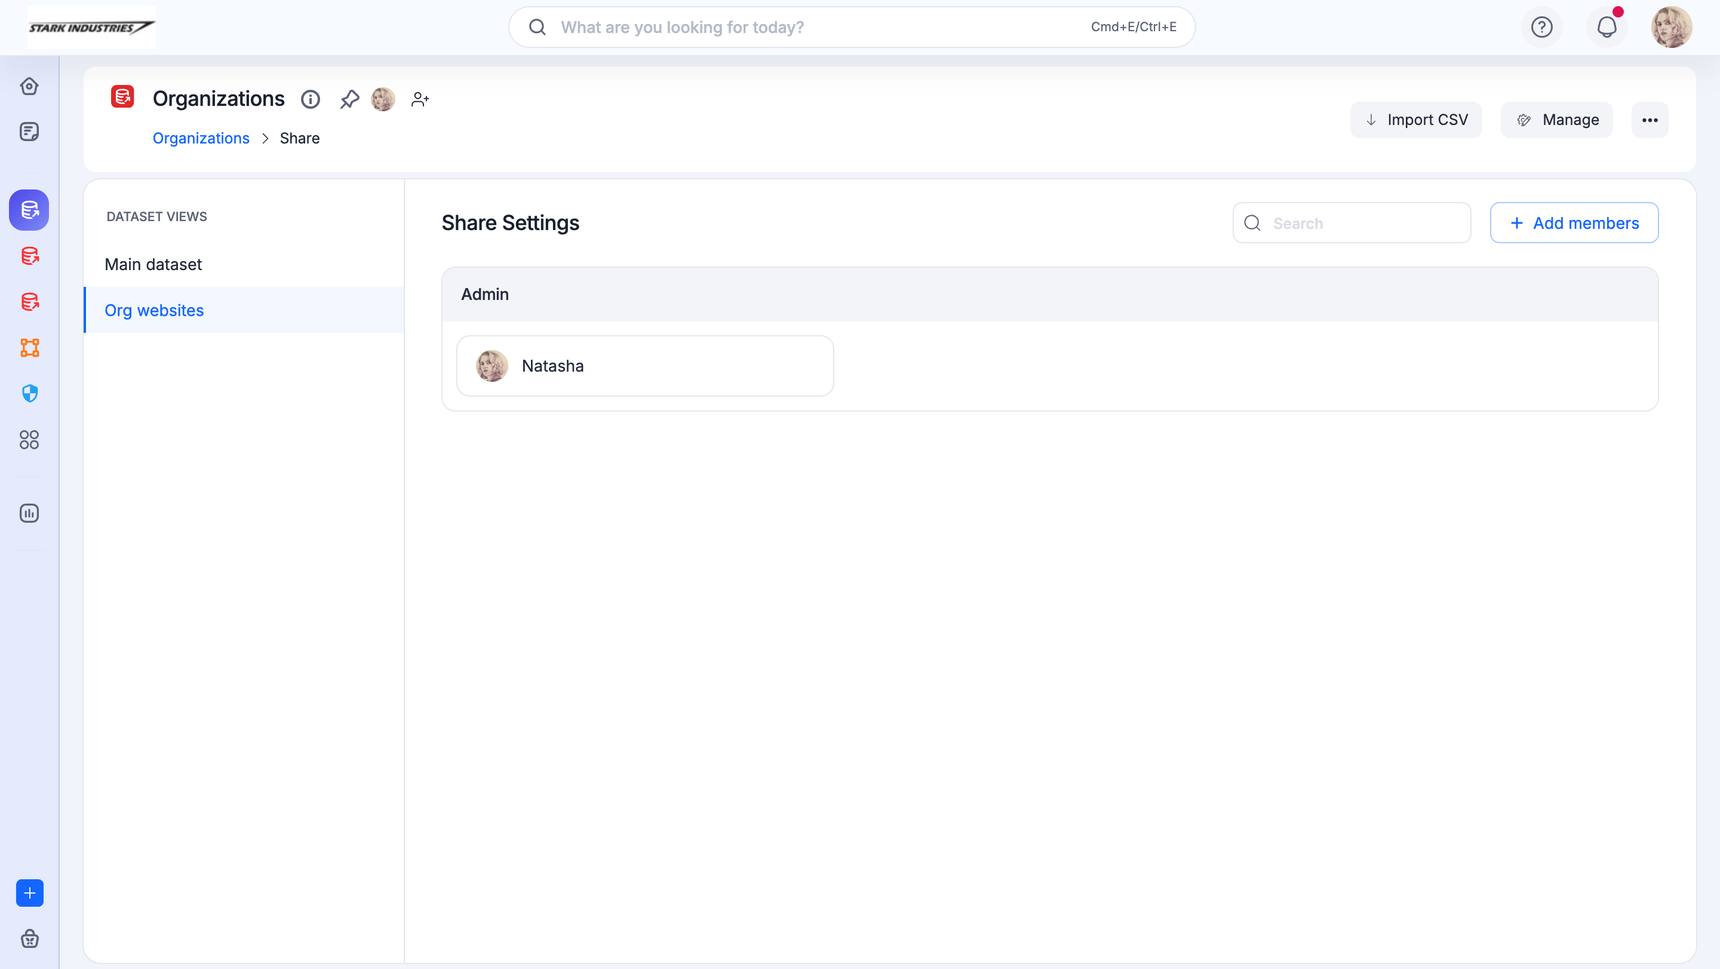Image resolution: width=1720 pixels, height=969 pixels.
Task: Open the orange workflow nodes sidebar icon
Action: tap(29, 348)
